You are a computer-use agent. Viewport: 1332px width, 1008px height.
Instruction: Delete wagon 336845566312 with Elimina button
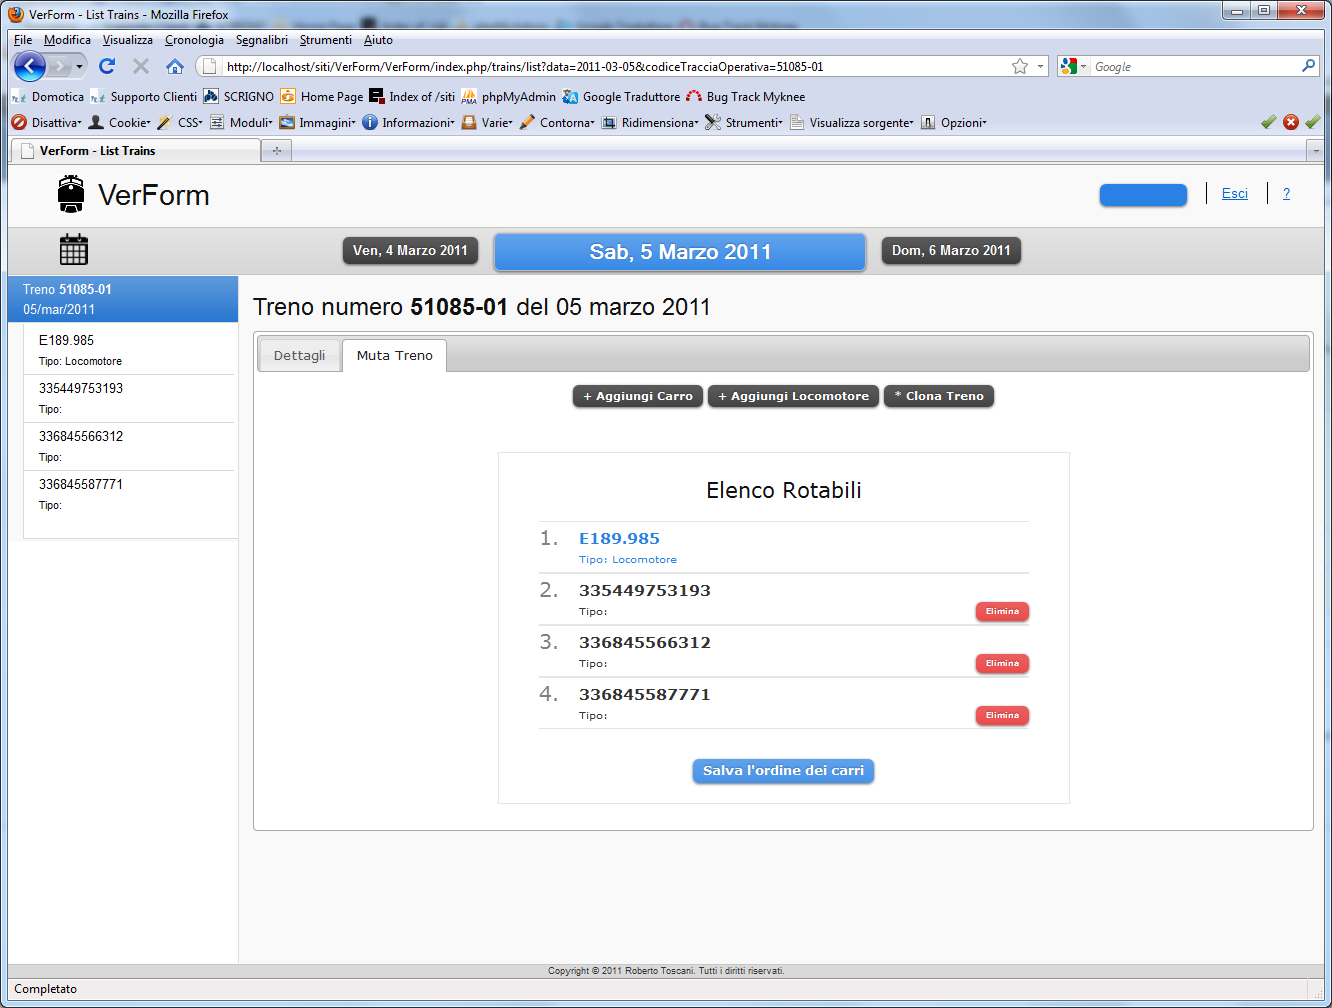tap(1002, 664)
